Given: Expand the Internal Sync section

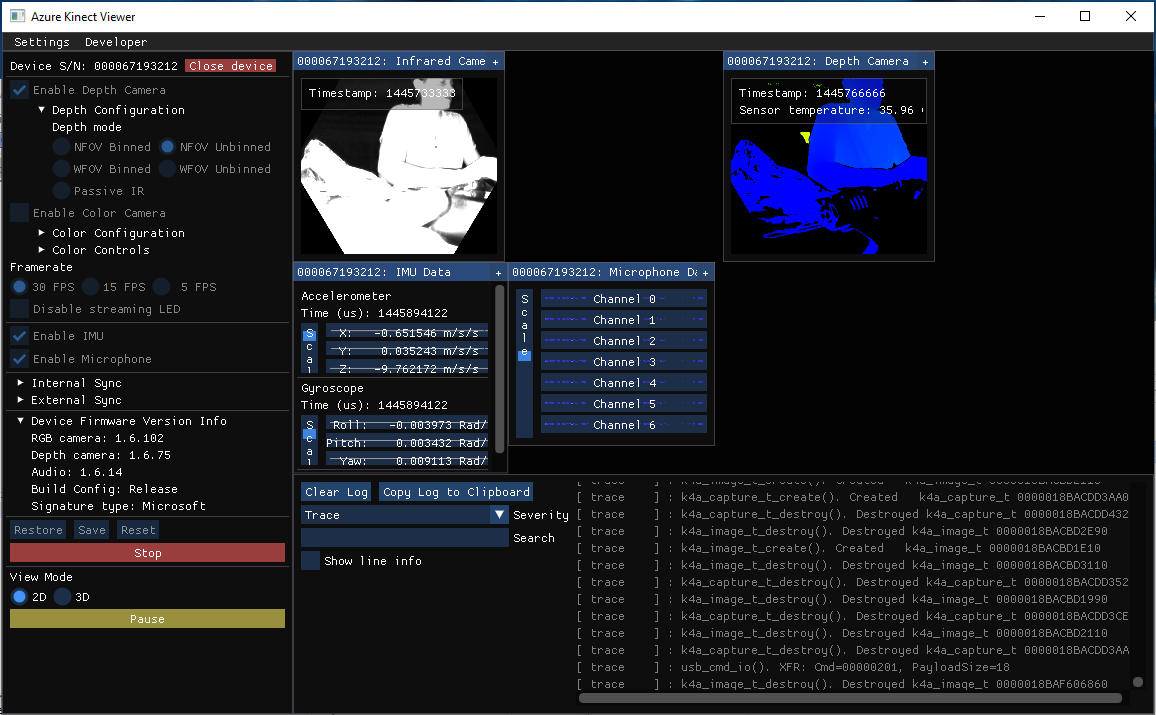Looking at the screenshot, I should click(21, 383).
